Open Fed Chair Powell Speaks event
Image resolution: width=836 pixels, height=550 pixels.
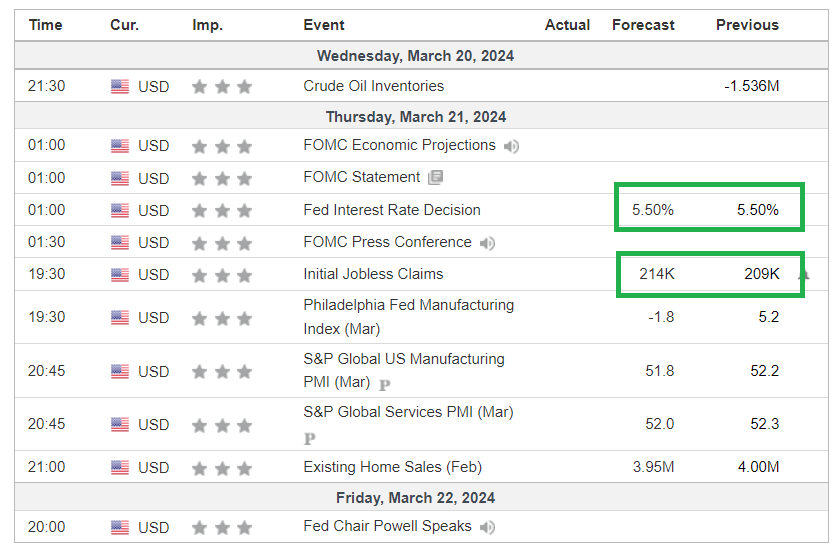387,526
